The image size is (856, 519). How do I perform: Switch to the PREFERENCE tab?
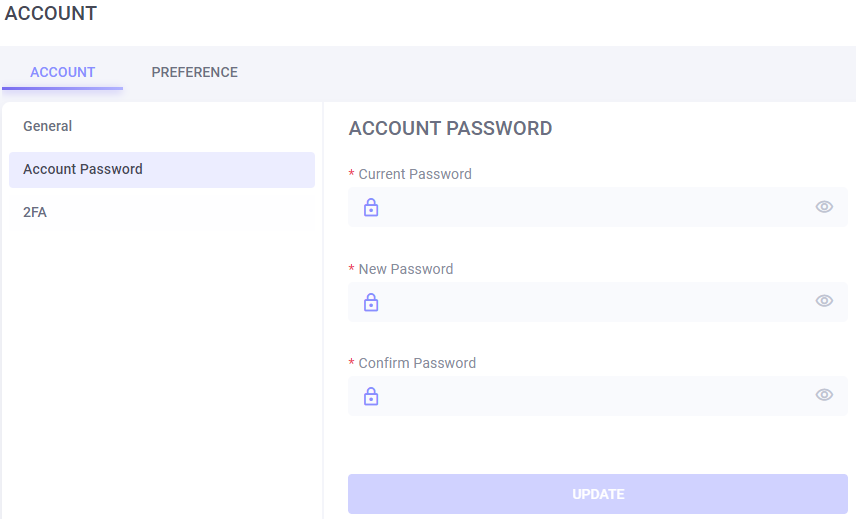pos(194,72)
